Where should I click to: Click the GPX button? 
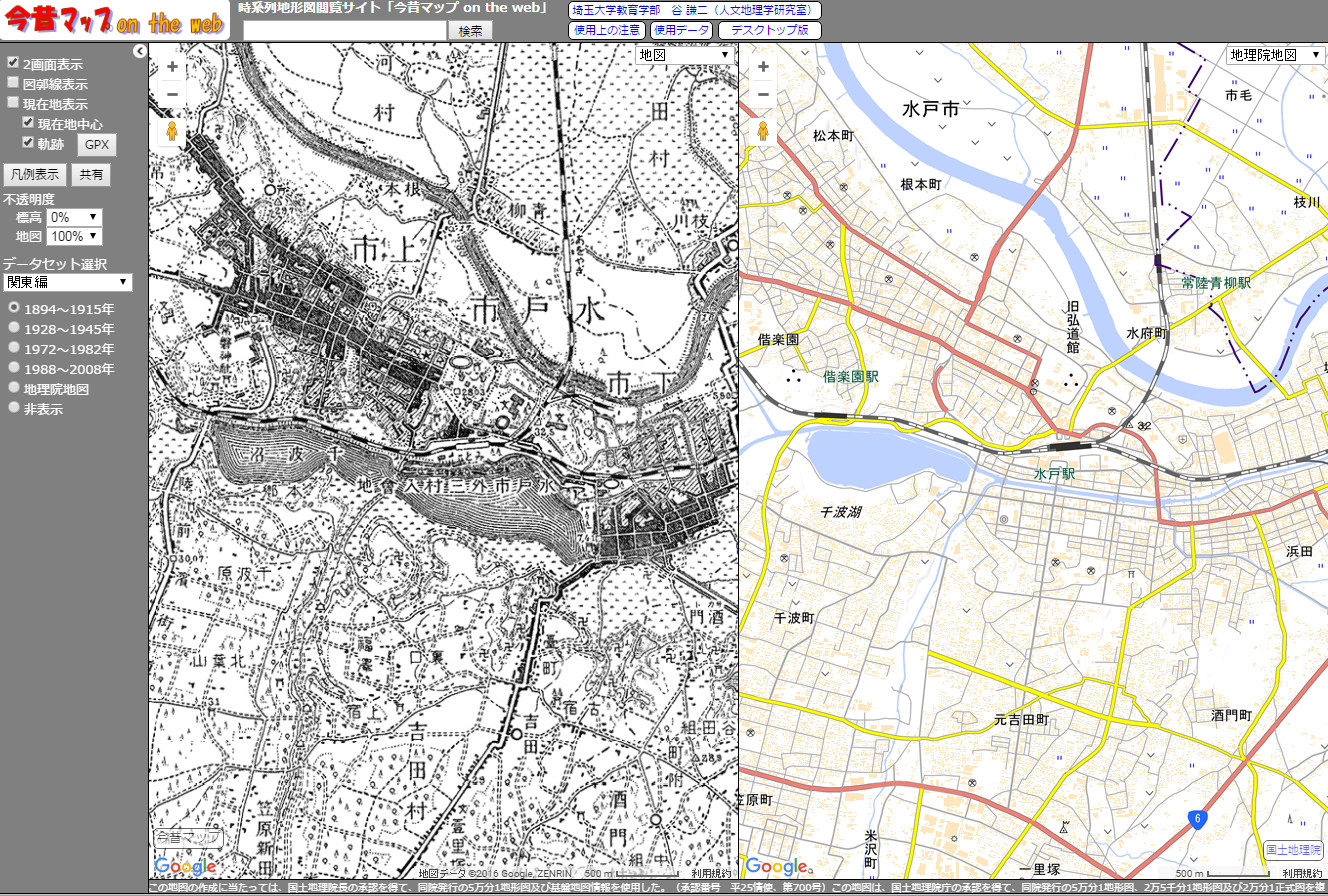tap(97, 145)
